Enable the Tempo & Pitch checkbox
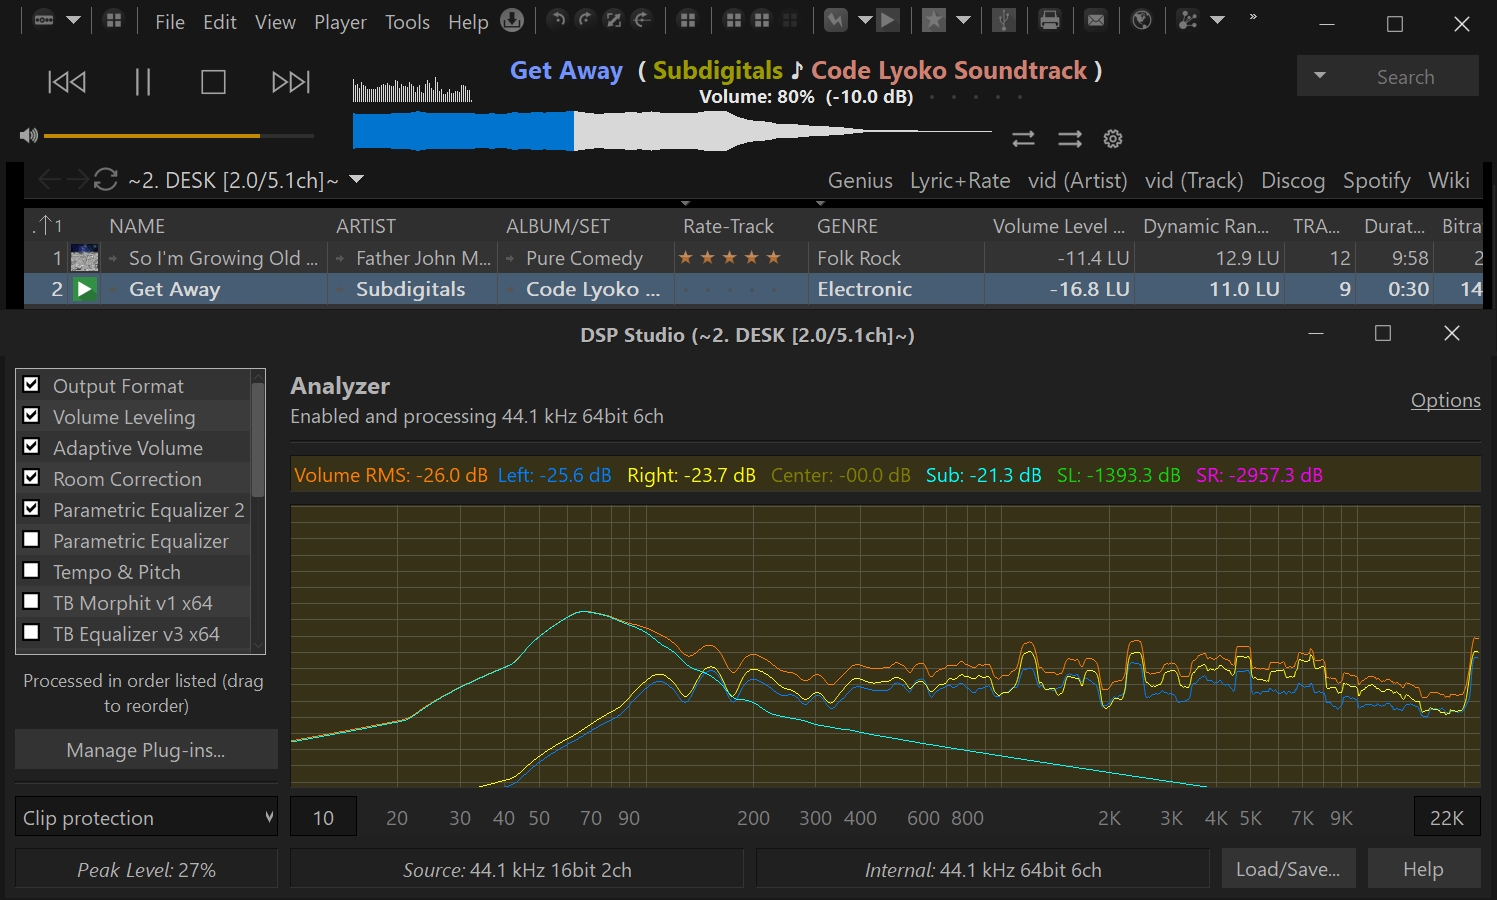This screenshot has height=900, width=1497. [x=31, y=571]
